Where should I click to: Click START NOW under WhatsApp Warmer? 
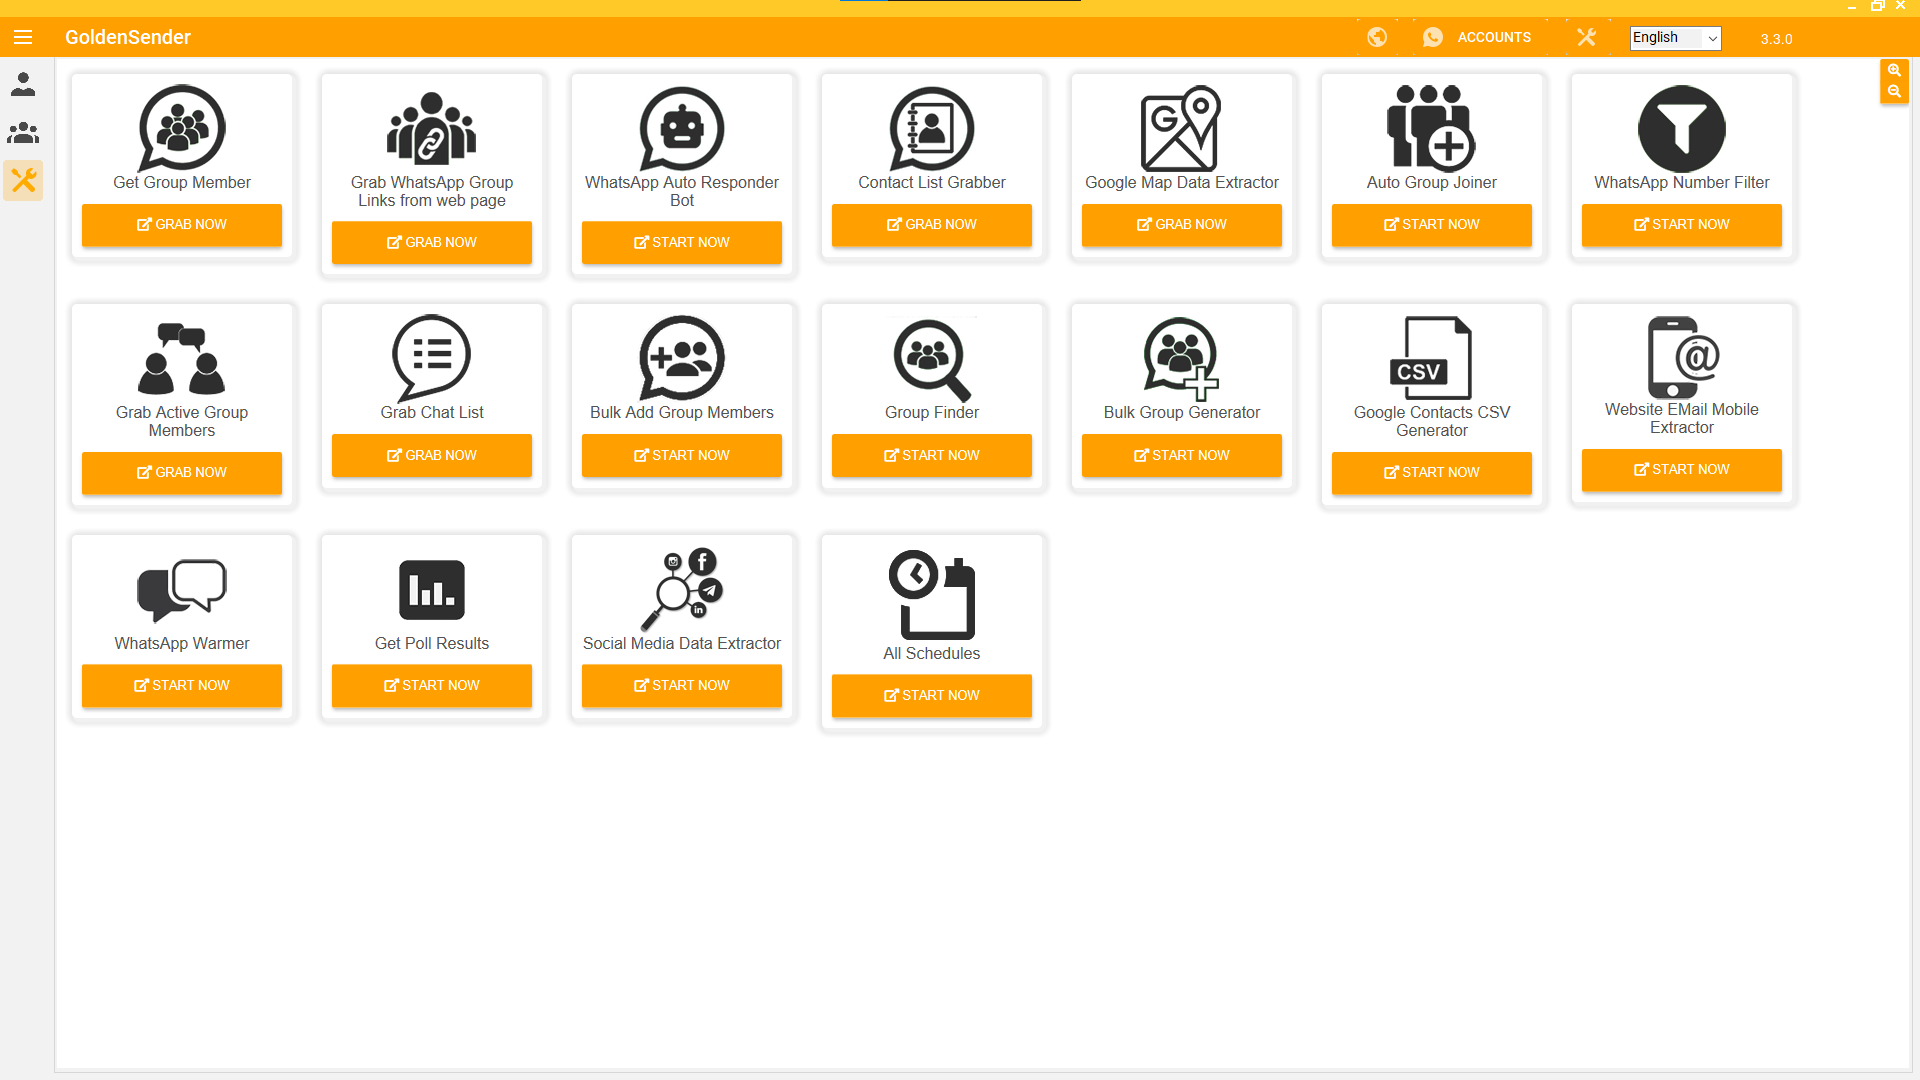point(182,685)
